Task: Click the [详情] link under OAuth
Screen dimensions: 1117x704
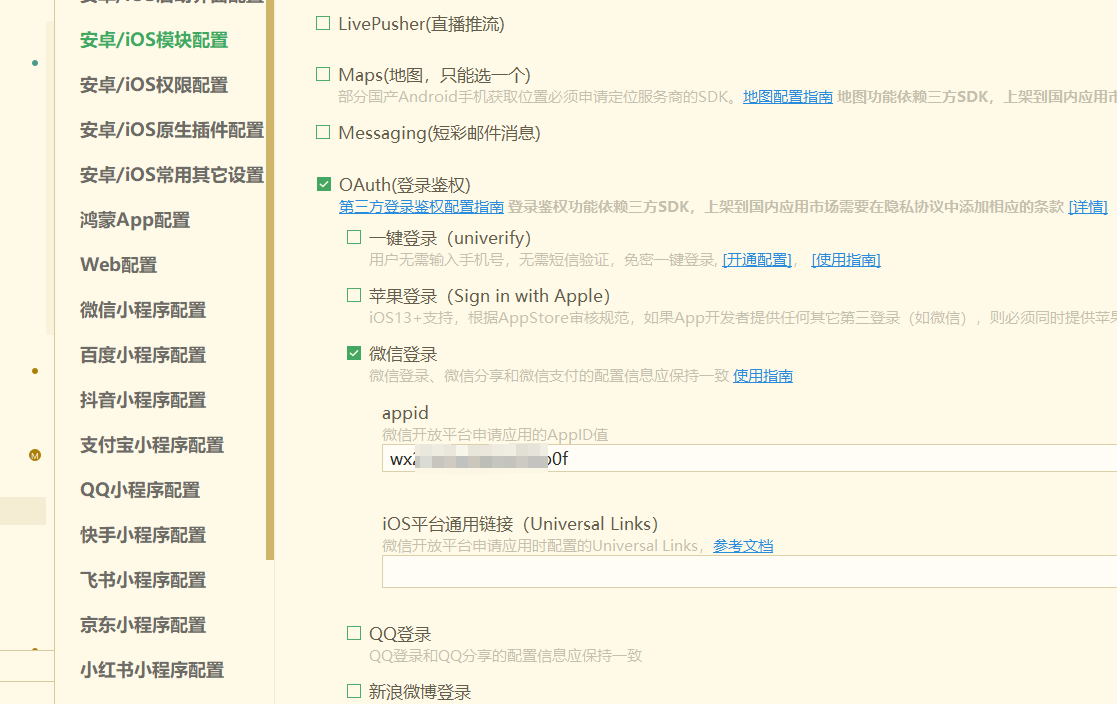Action: (x=1087, y=207)
